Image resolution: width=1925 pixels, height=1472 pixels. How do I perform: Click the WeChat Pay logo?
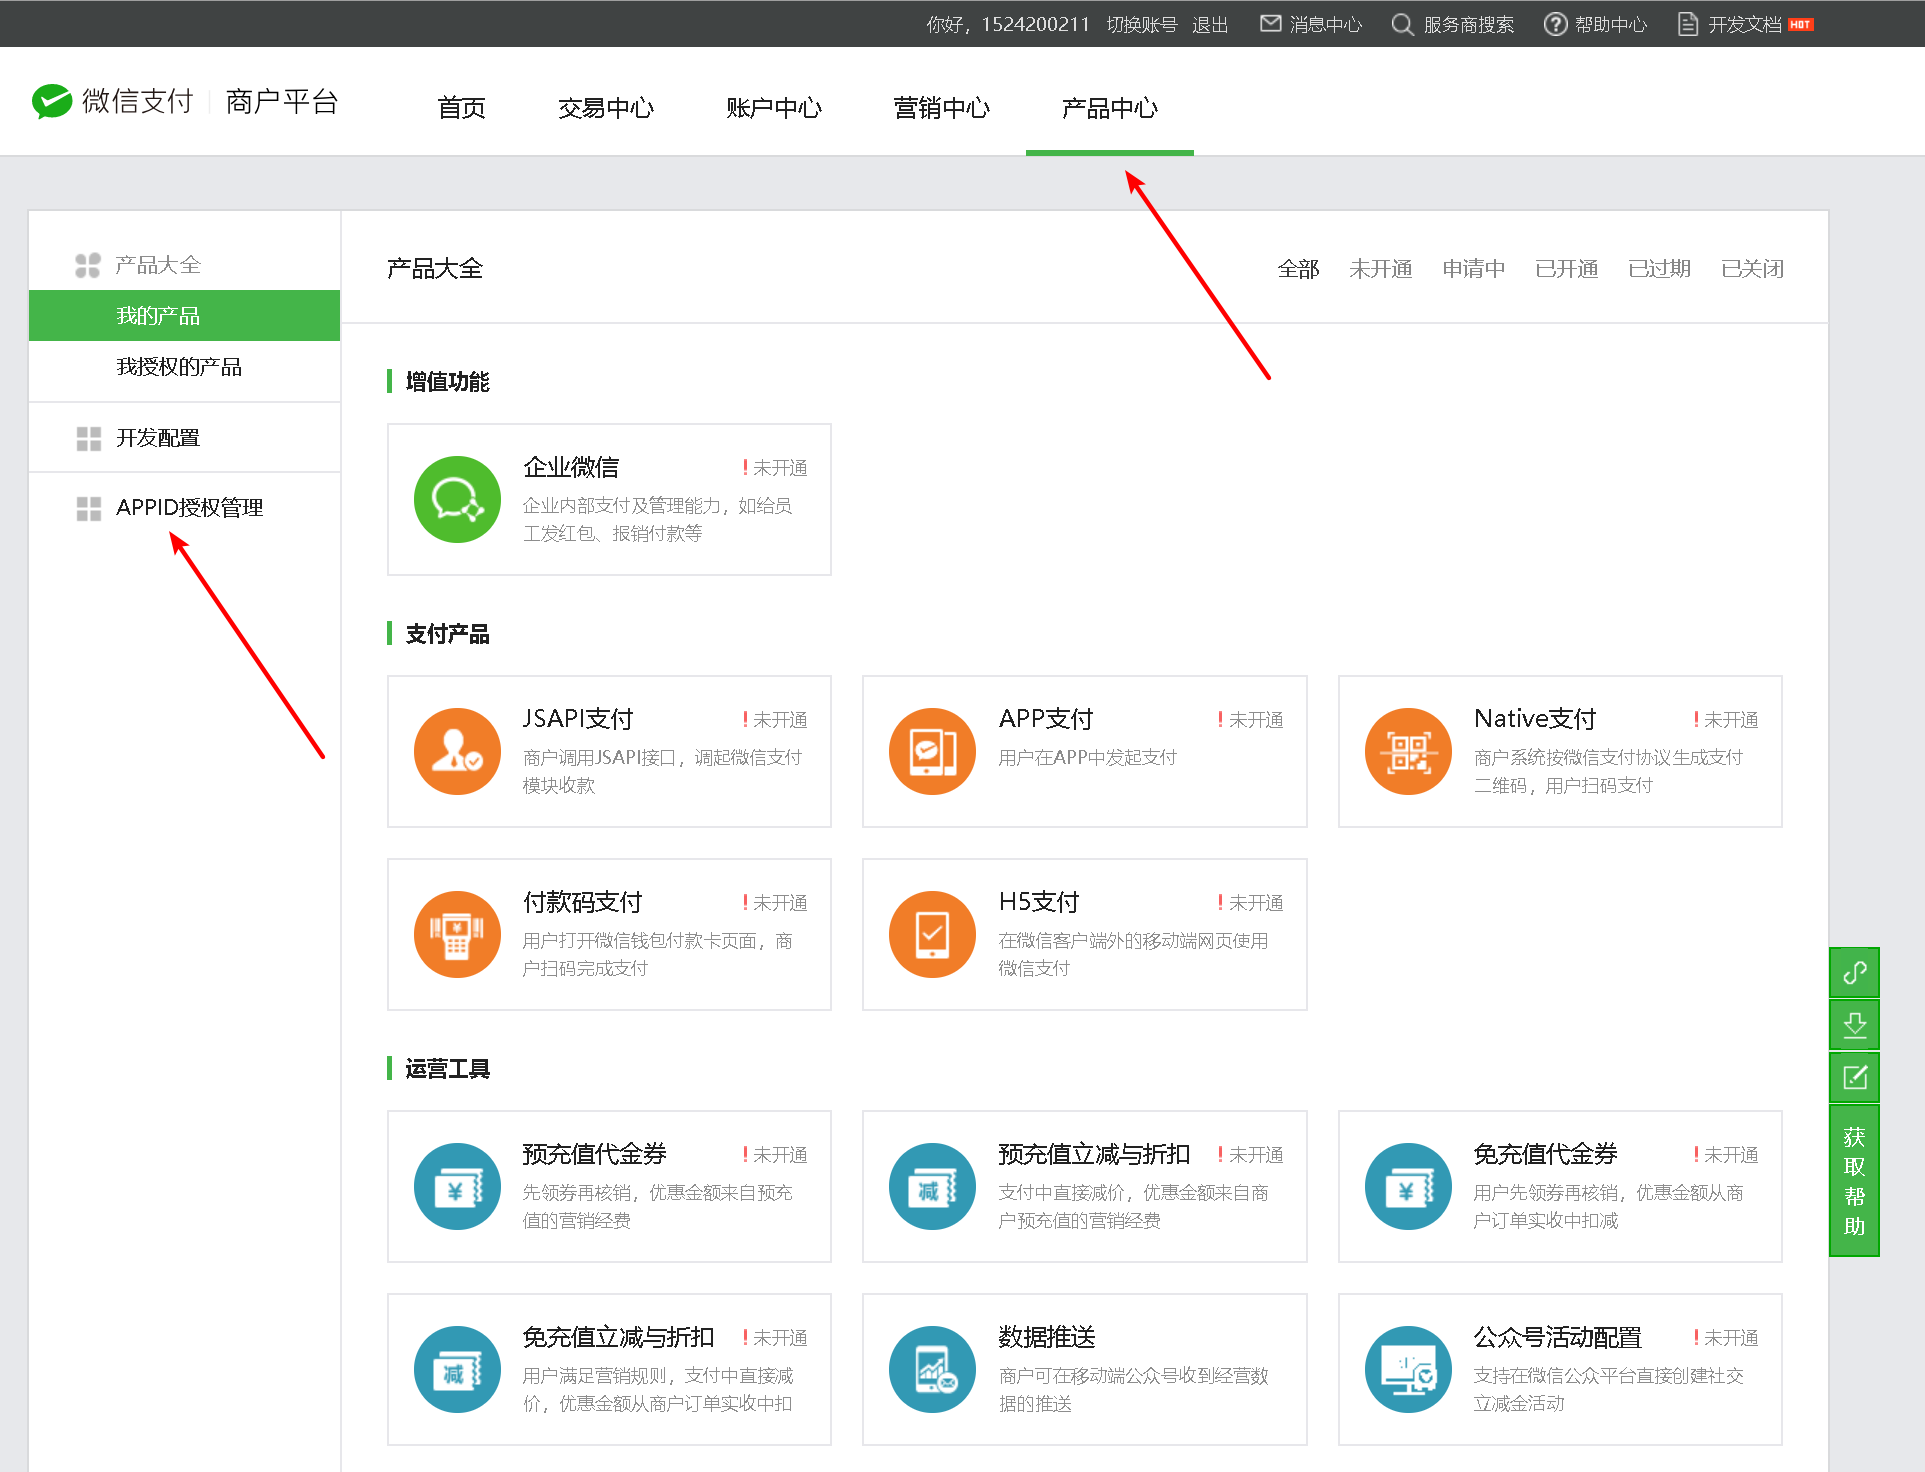tap(52, 101)
